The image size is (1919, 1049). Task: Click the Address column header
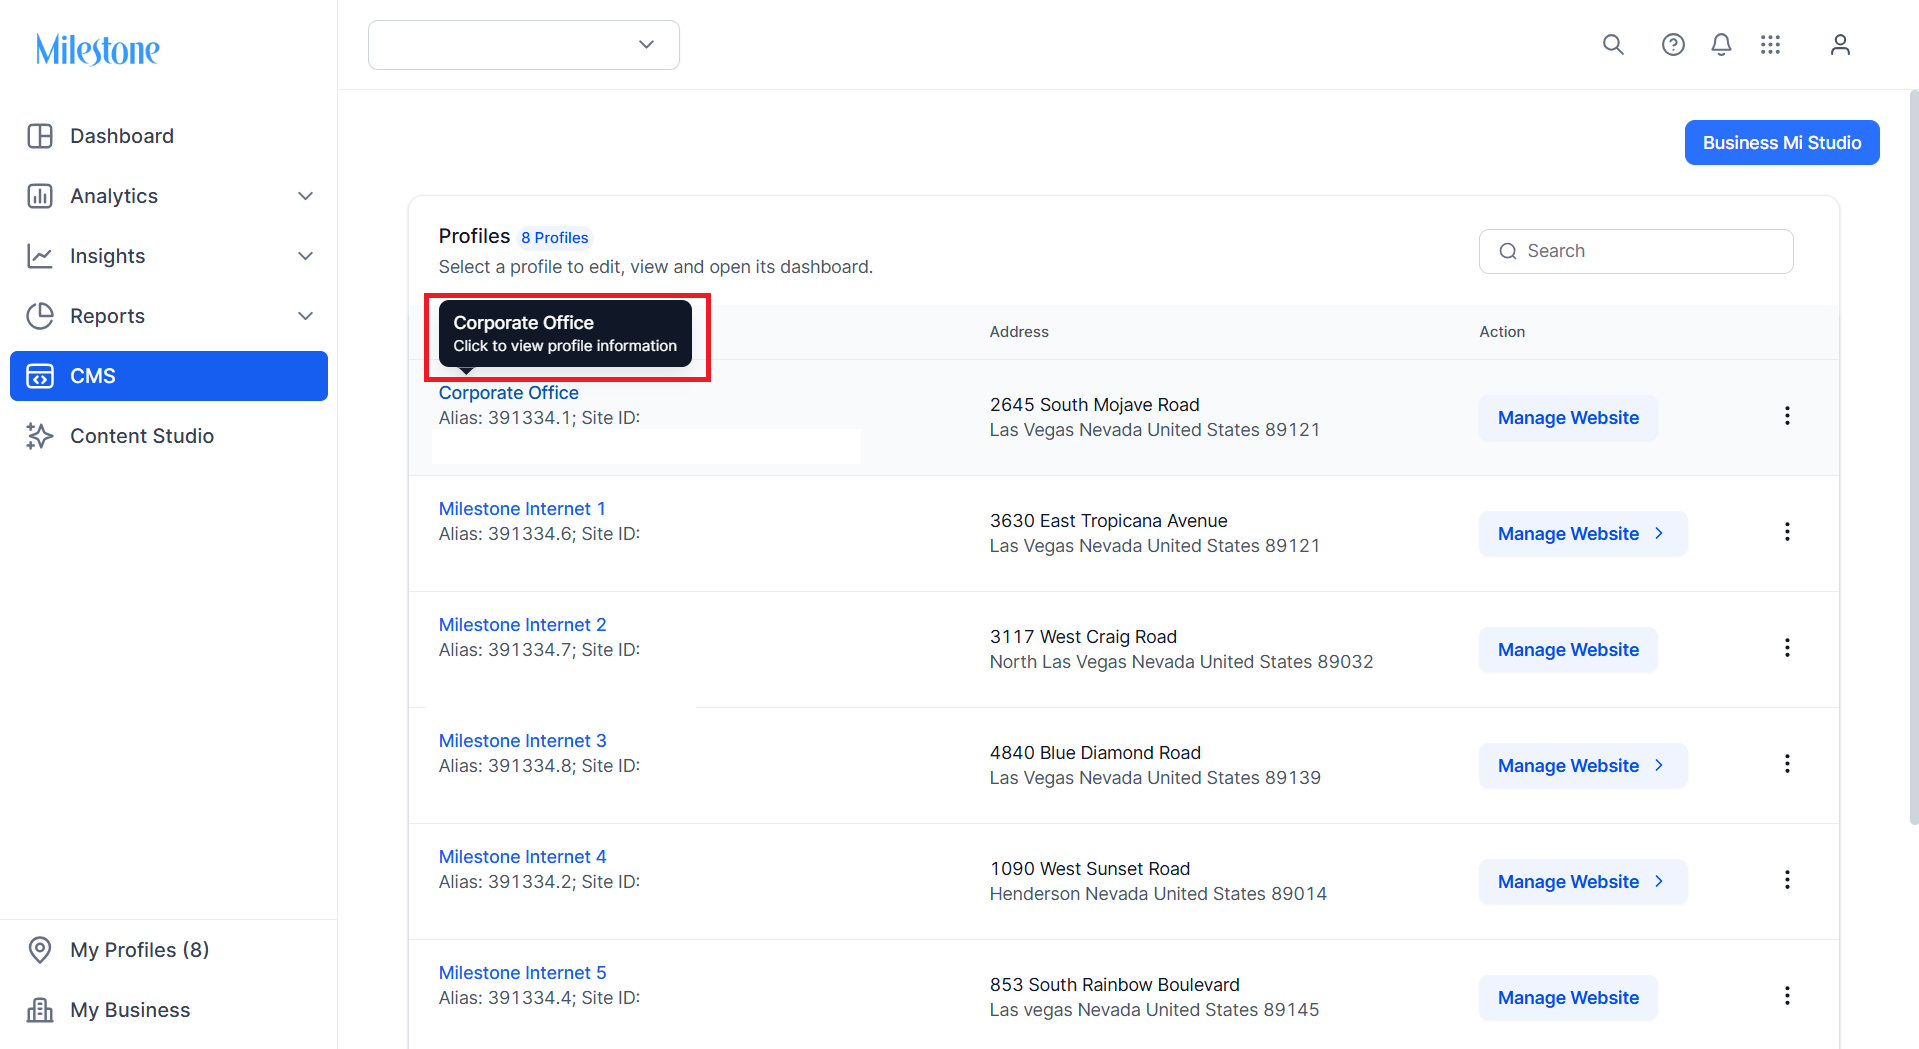[x=1019, y=332]
